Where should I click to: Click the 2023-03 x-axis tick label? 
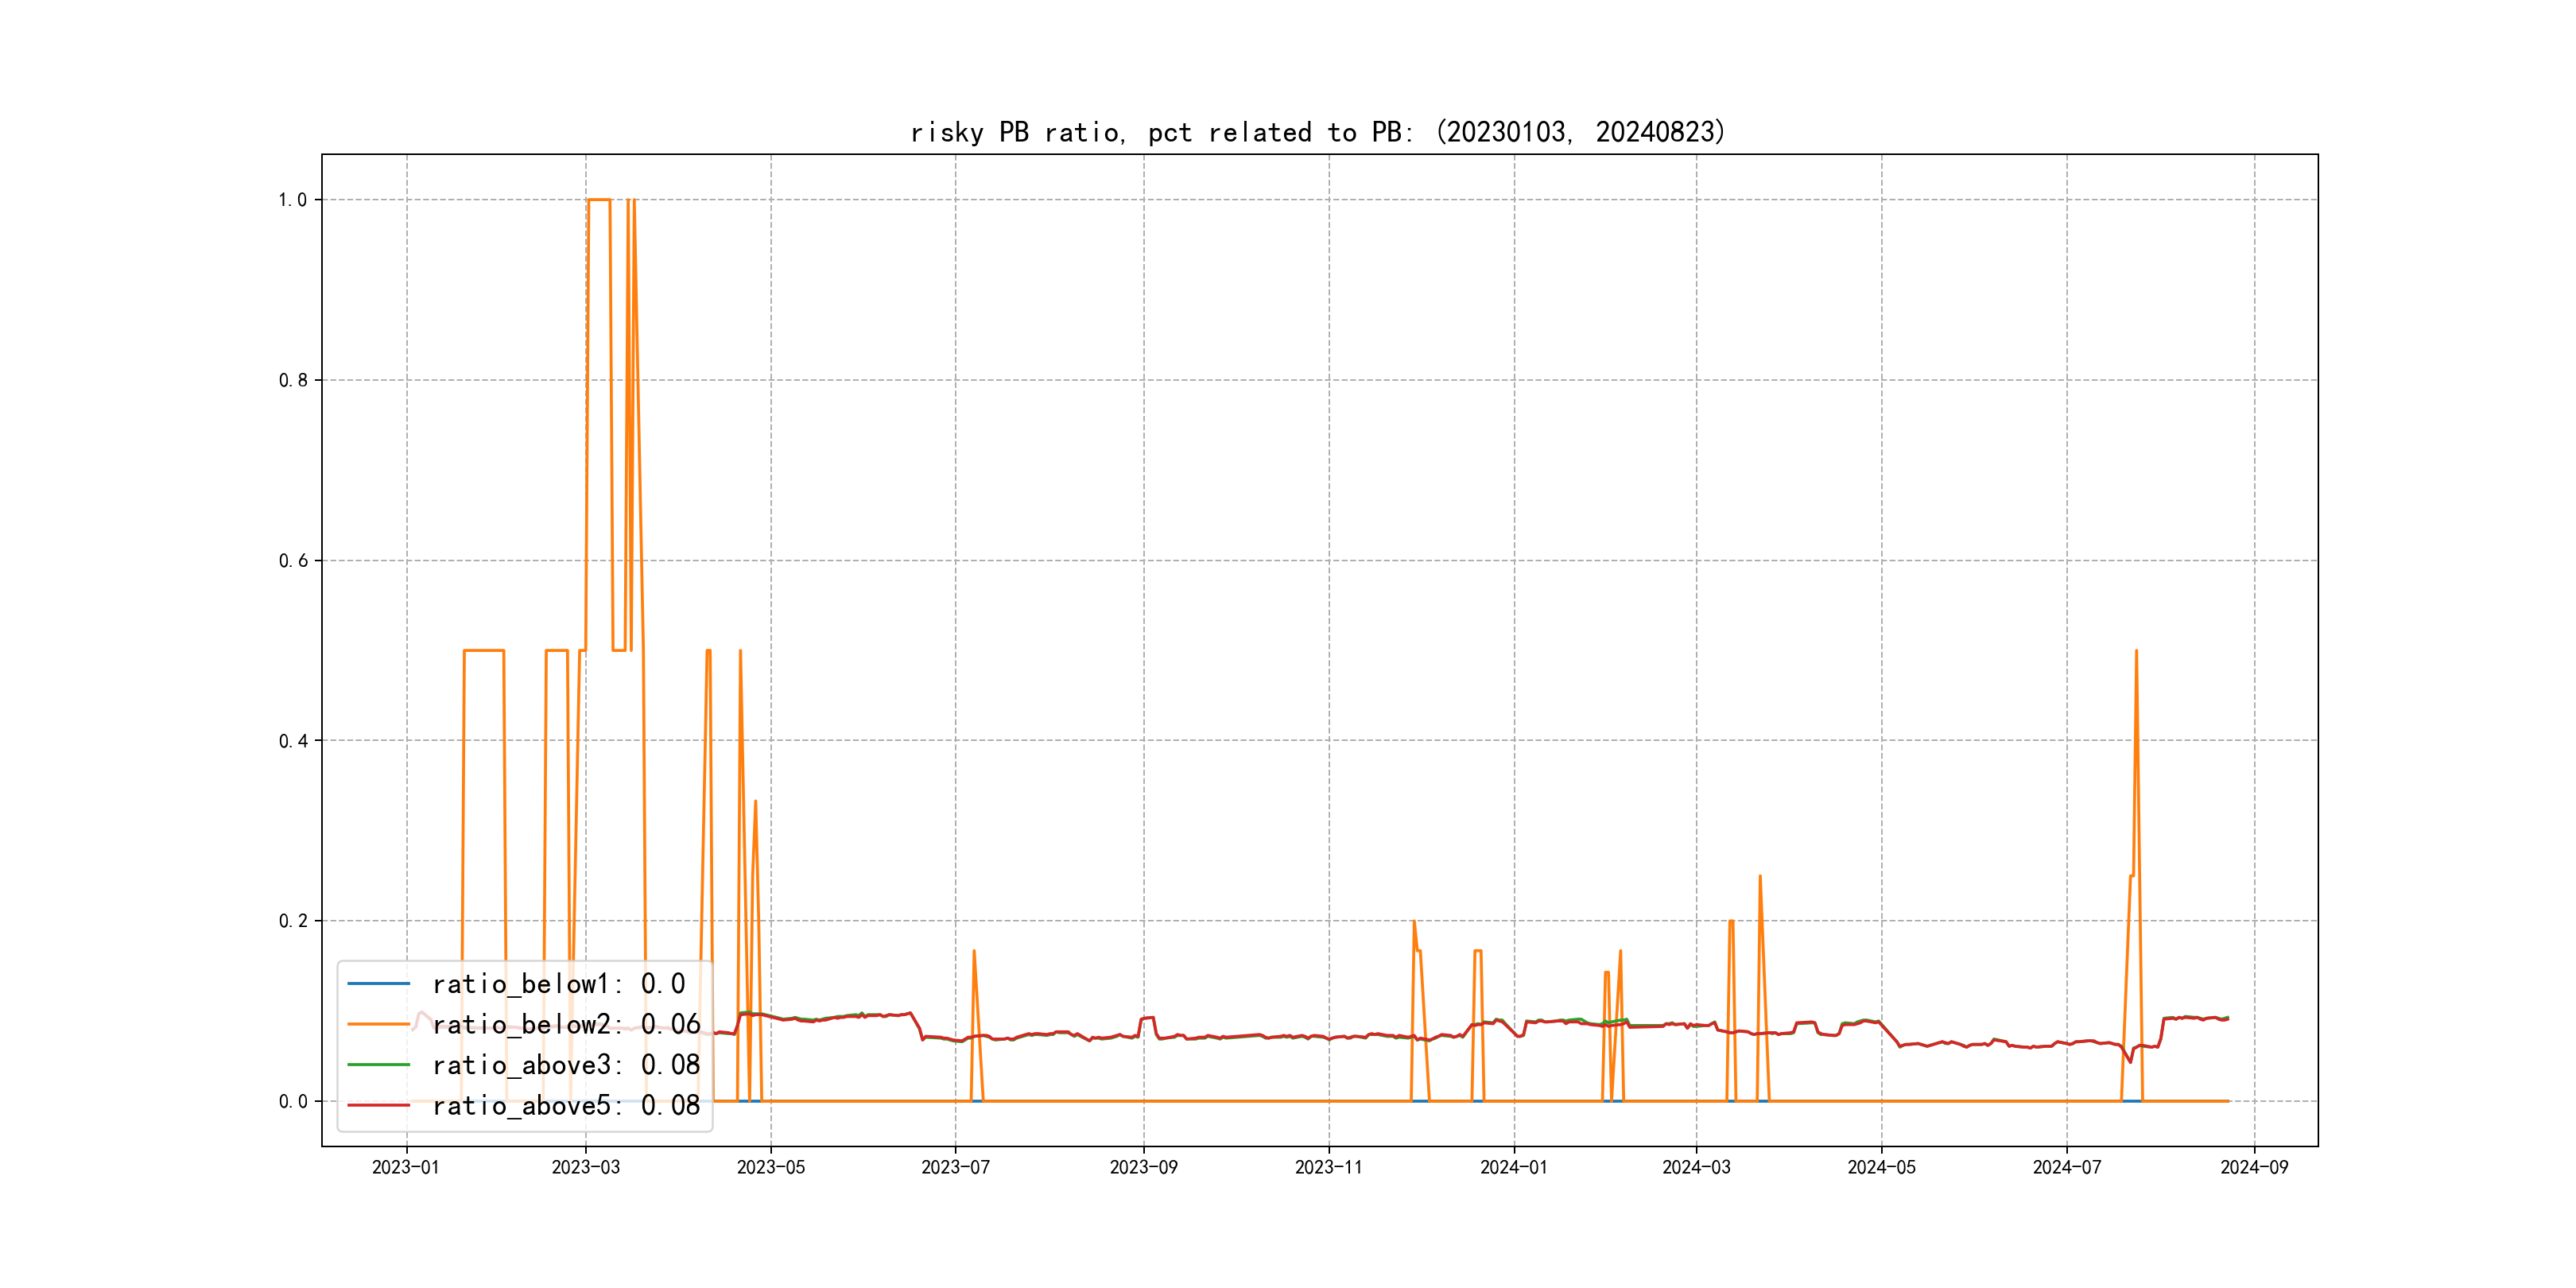tap(585, 1167)
